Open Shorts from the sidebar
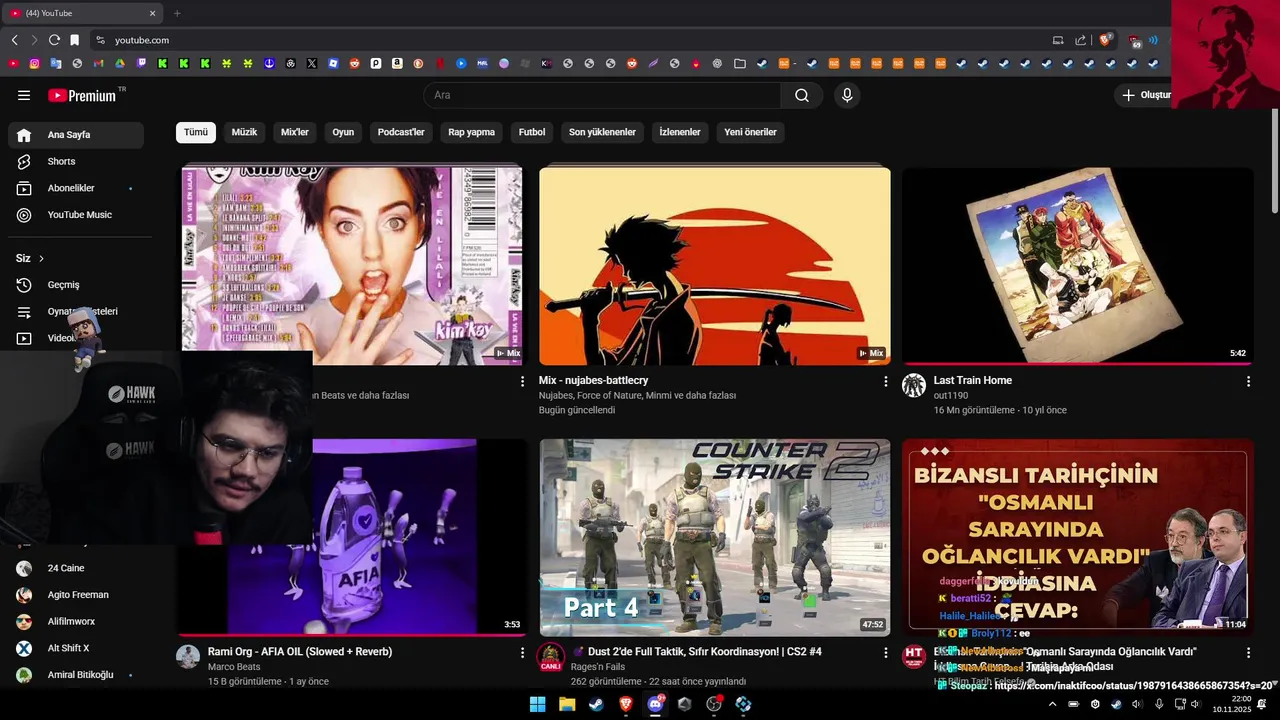Viewport: 1280px width, 720px height. 76,161
